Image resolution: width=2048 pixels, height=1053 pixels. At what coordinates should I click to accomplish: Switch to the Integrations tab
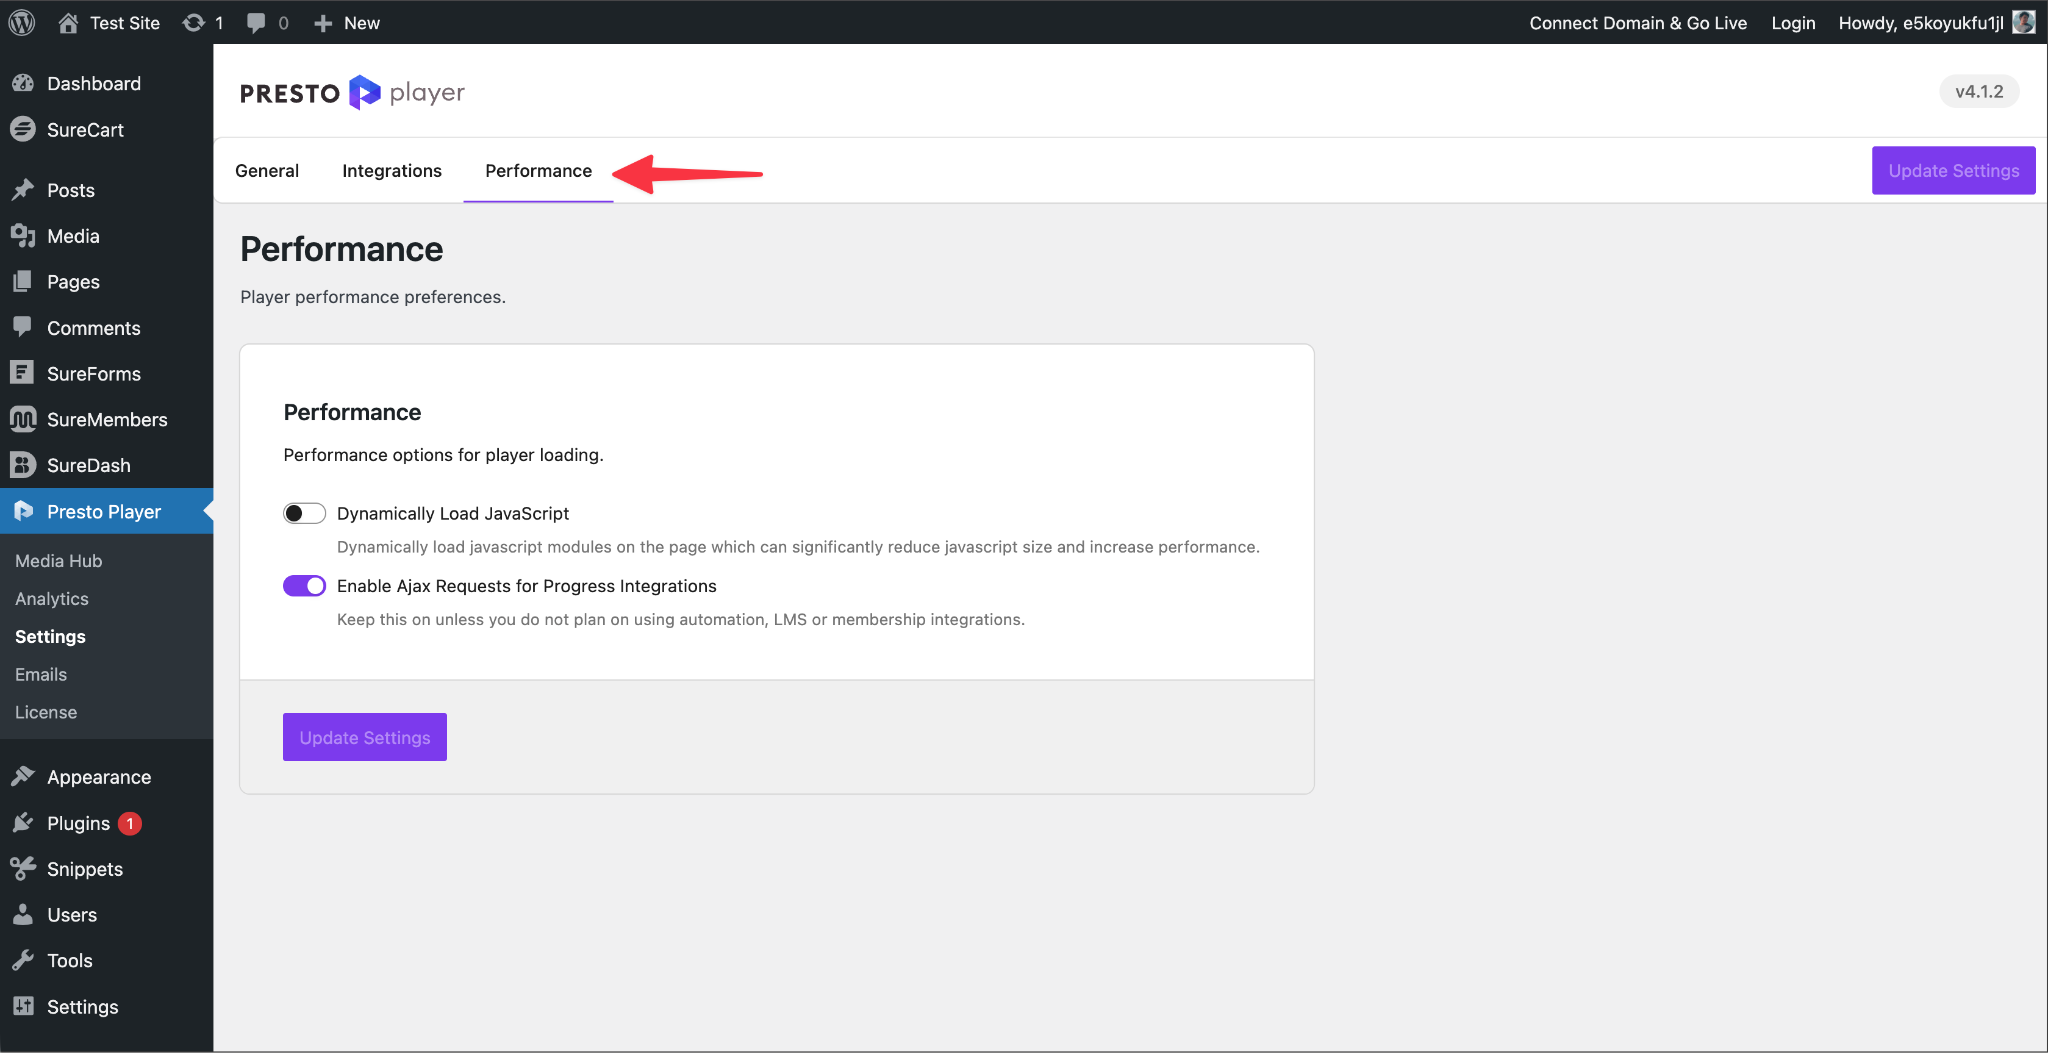pyautogui.click(x=392, y=170)
